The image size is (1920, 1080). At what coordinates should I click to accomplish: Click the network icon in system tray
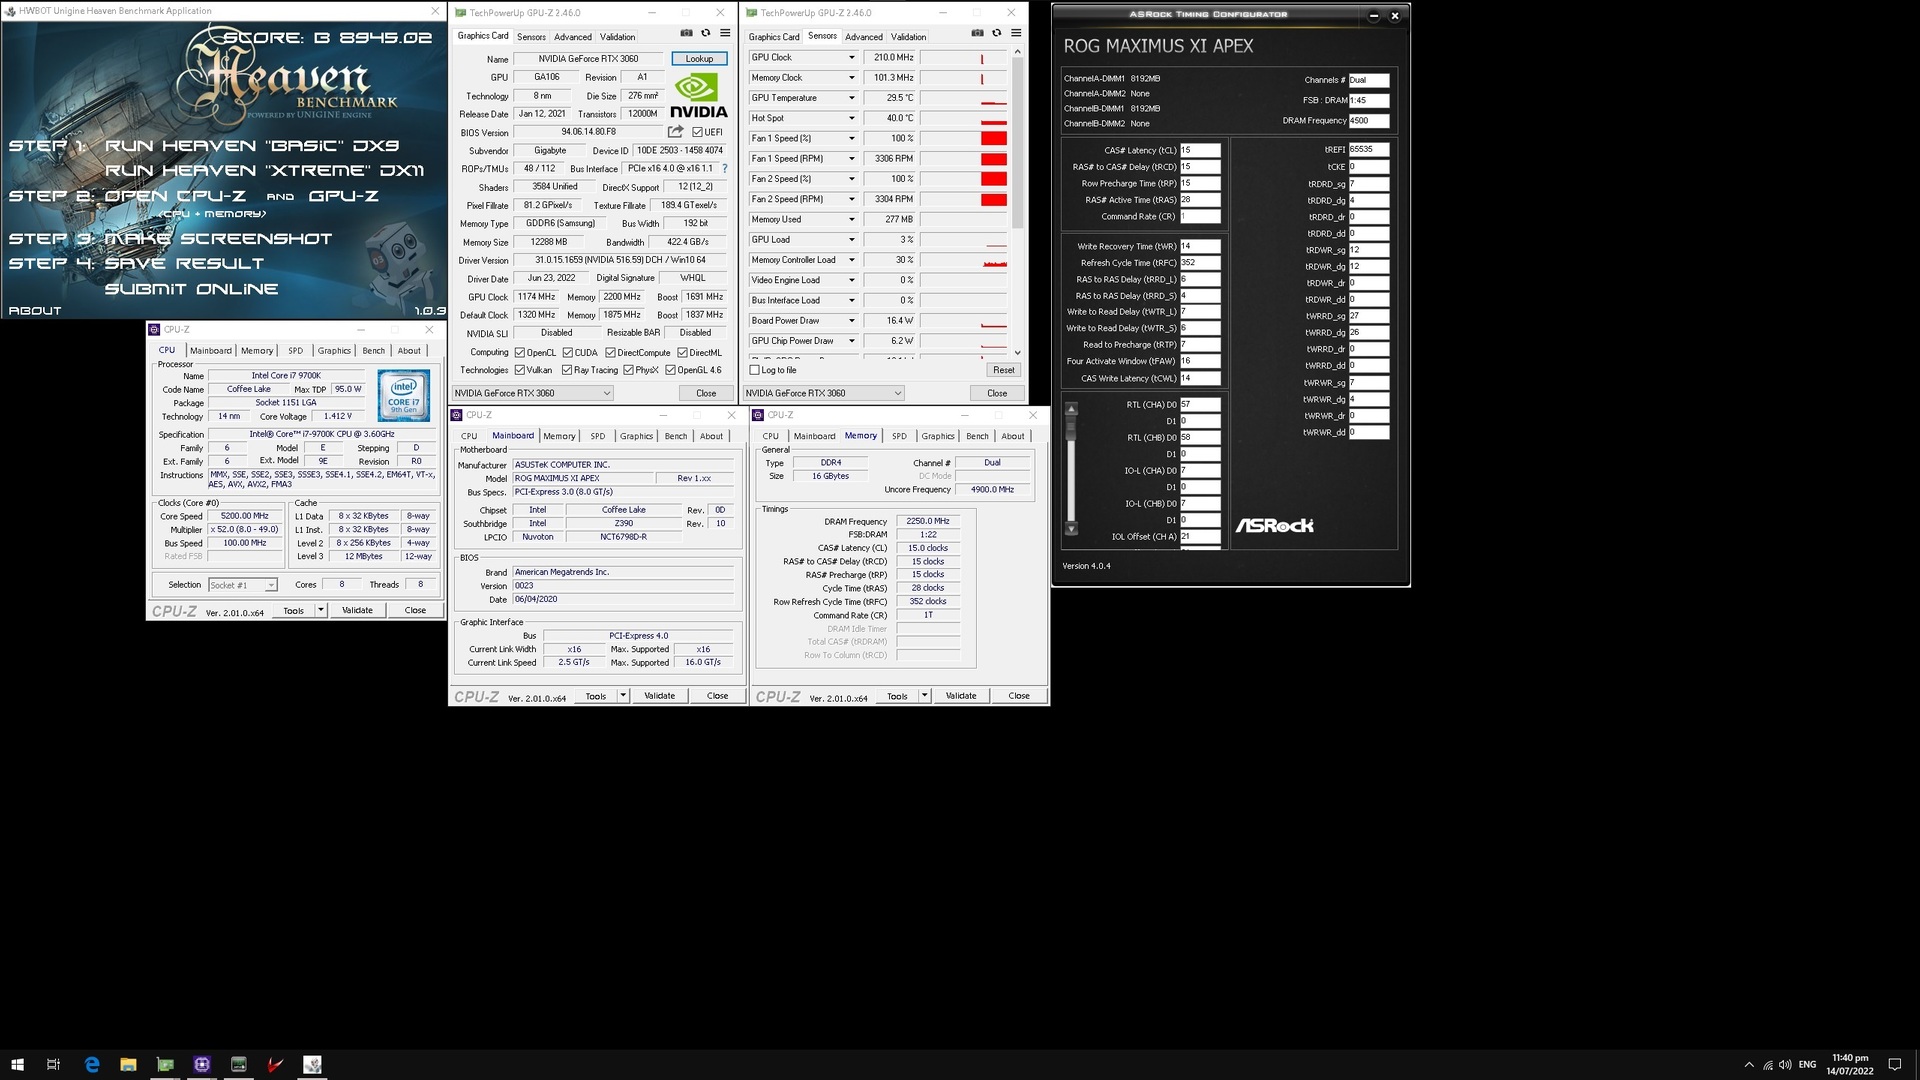click(1768, 1065)
